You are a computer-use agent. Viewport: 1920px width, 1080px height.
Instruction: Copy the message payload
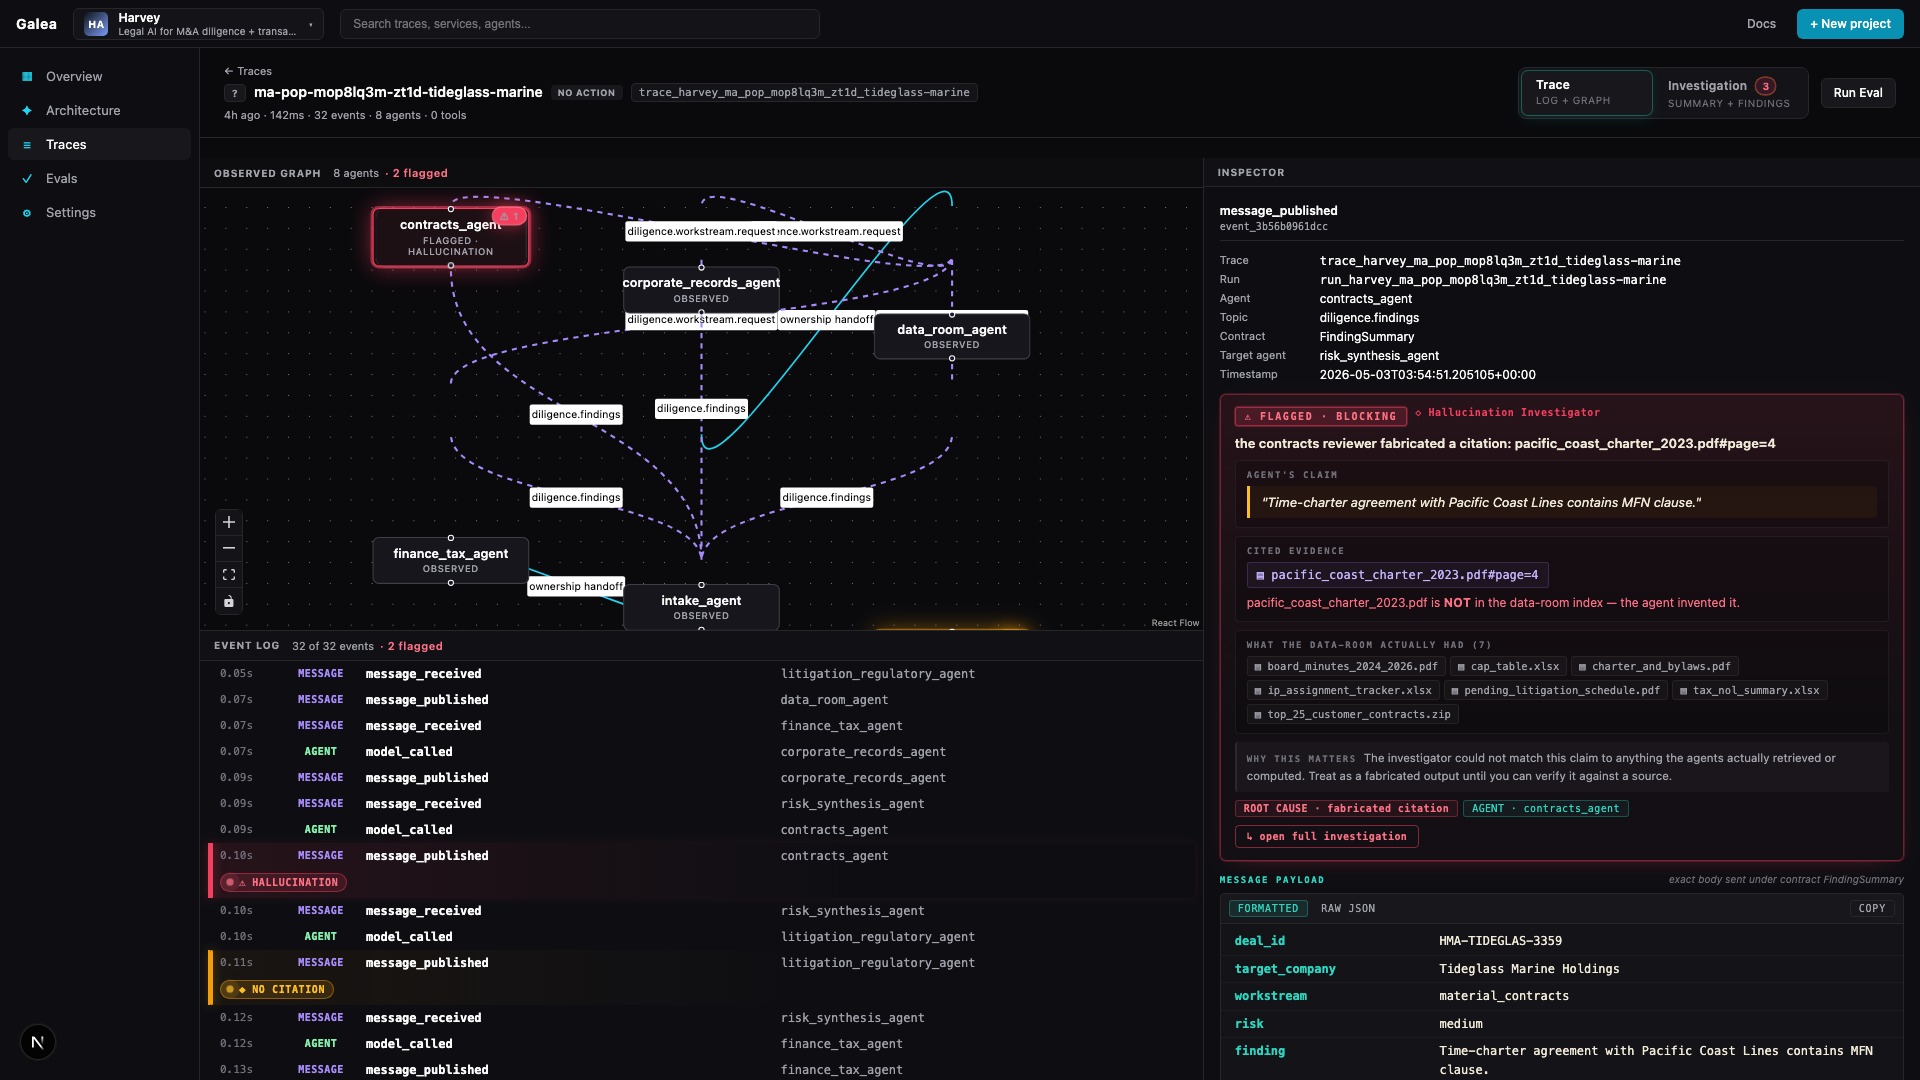pos(1871,908)
